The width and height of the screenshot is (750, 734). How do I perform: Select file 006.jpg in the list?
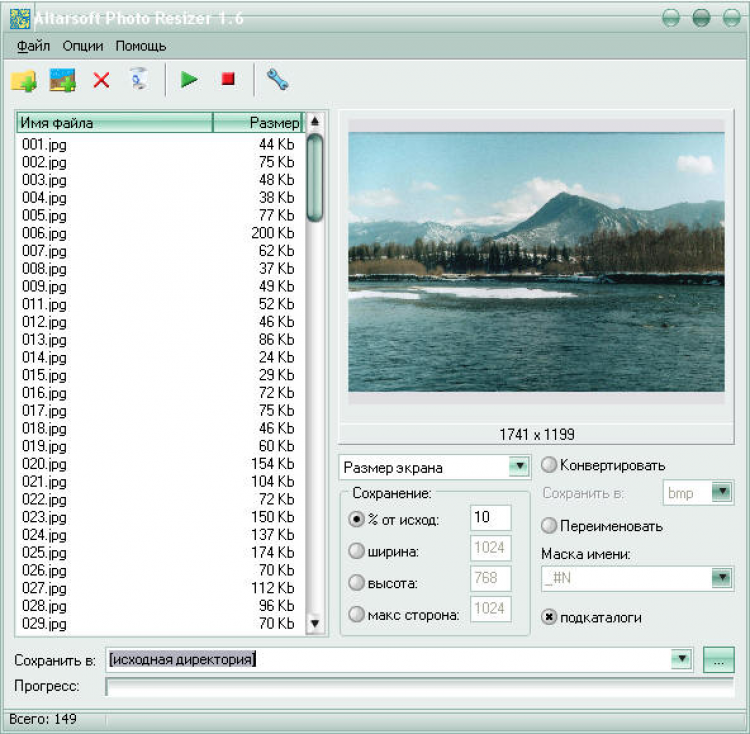pyautogui.click(x=45, y=233)
